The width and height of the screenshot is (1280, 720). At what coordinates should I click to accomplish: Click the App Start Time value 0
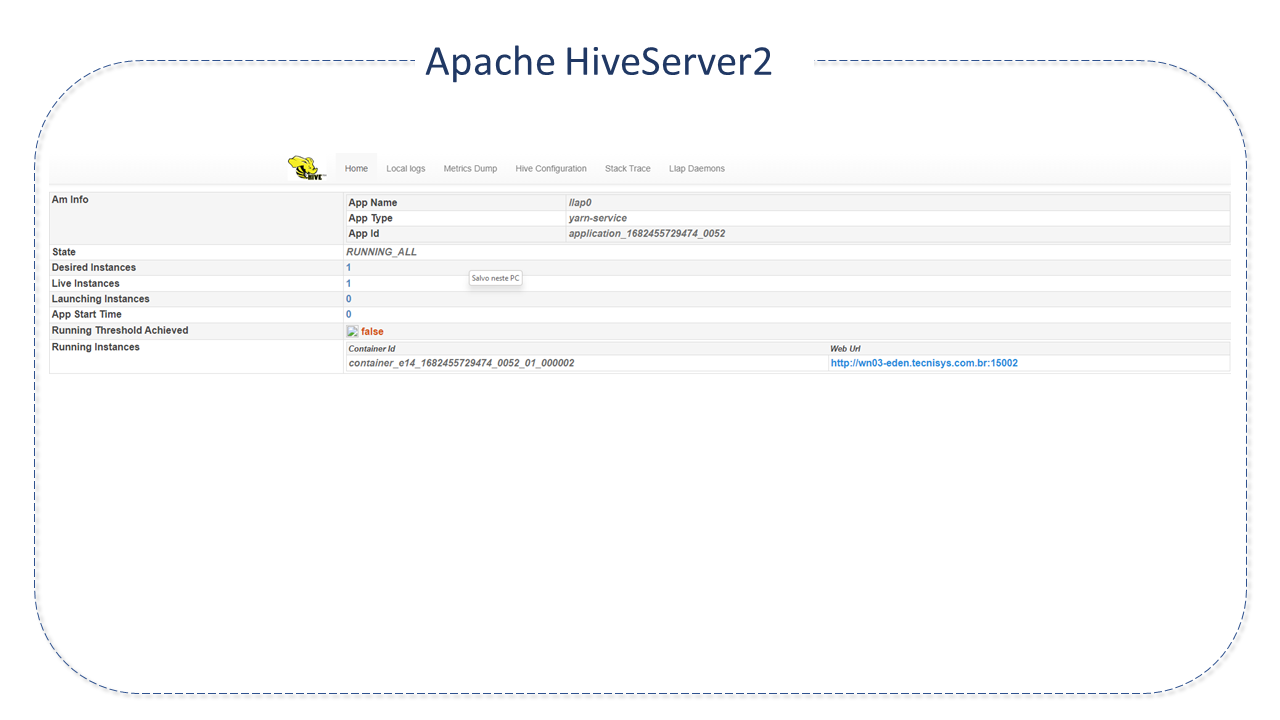348,315
